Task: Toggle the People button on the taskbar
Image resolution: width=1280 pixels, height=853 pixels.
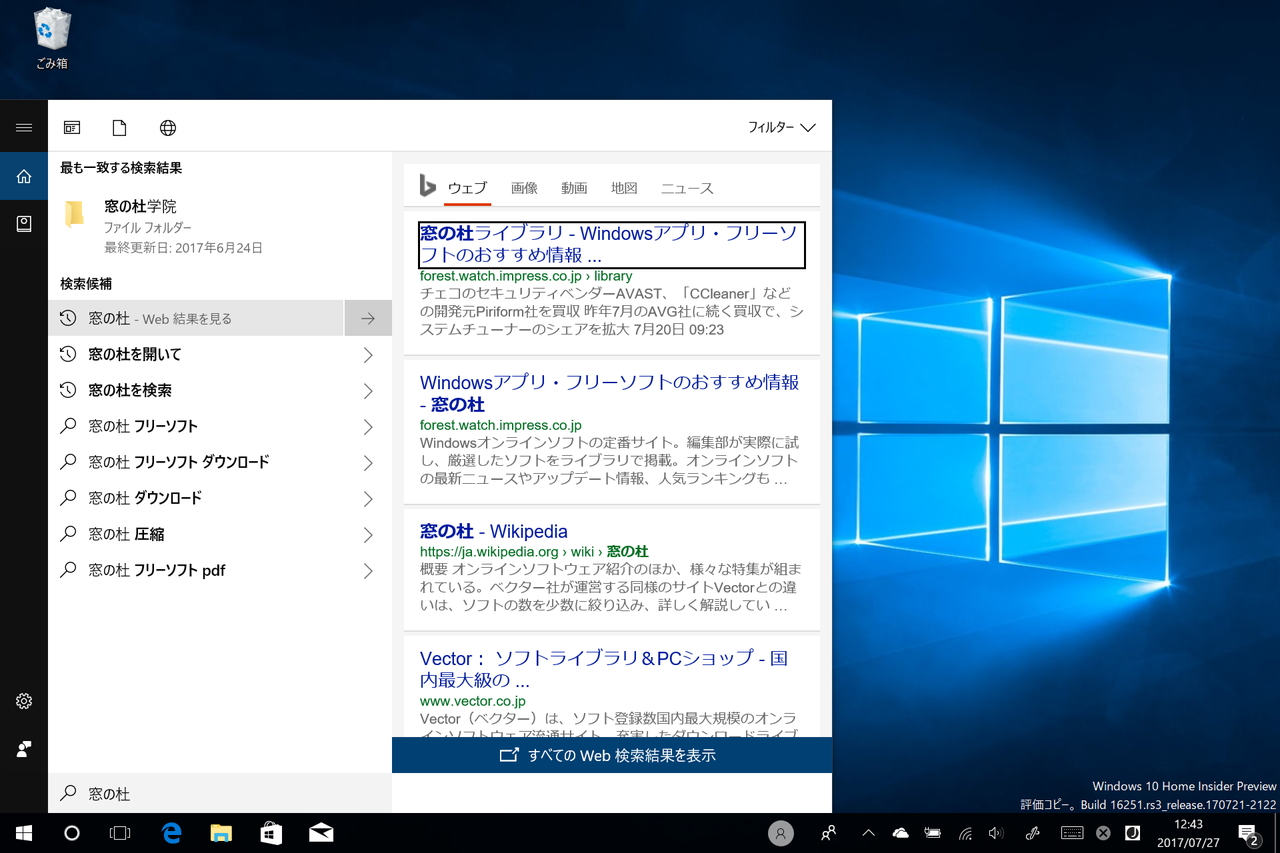Action: pos(828,832)
